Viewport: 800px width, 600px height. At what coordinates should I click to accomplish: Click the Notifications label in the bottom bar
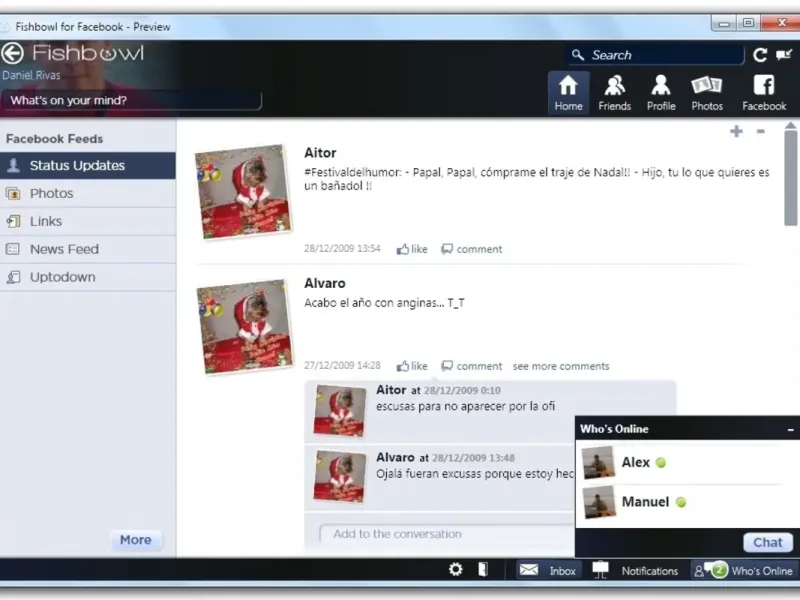[x=649, y=571]
